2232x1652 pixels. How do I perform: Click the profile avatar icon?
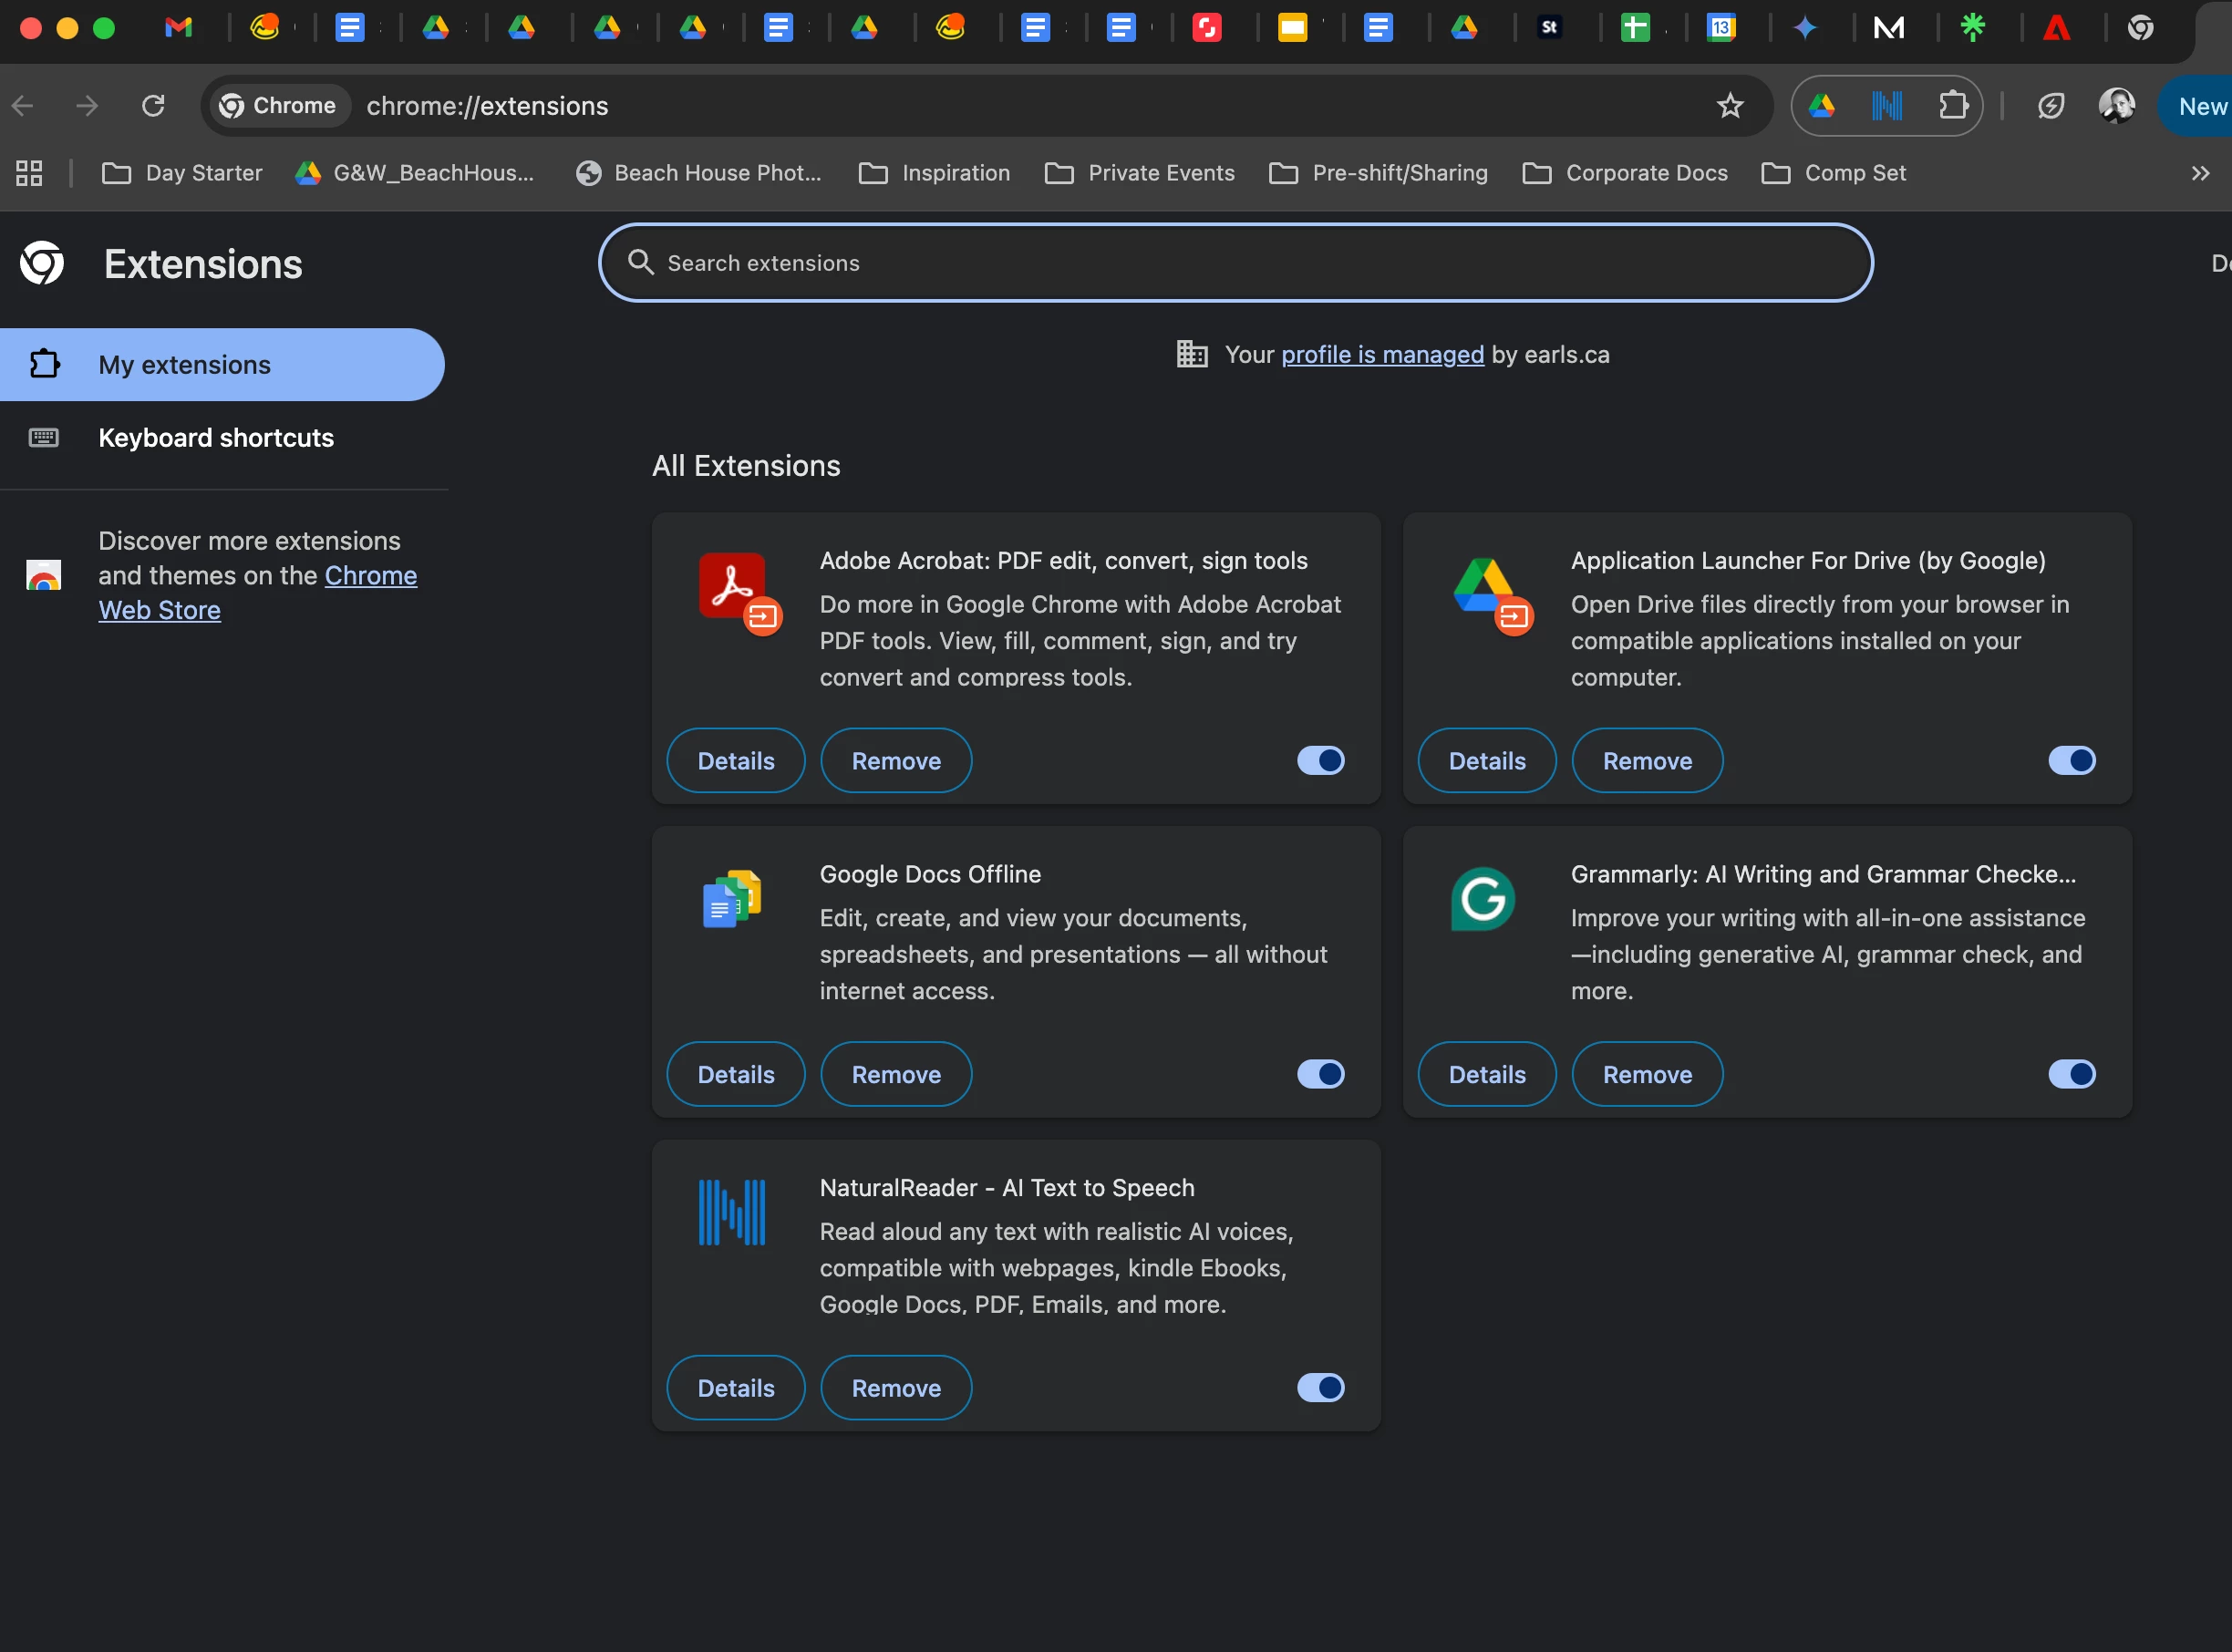(2116, 106)
